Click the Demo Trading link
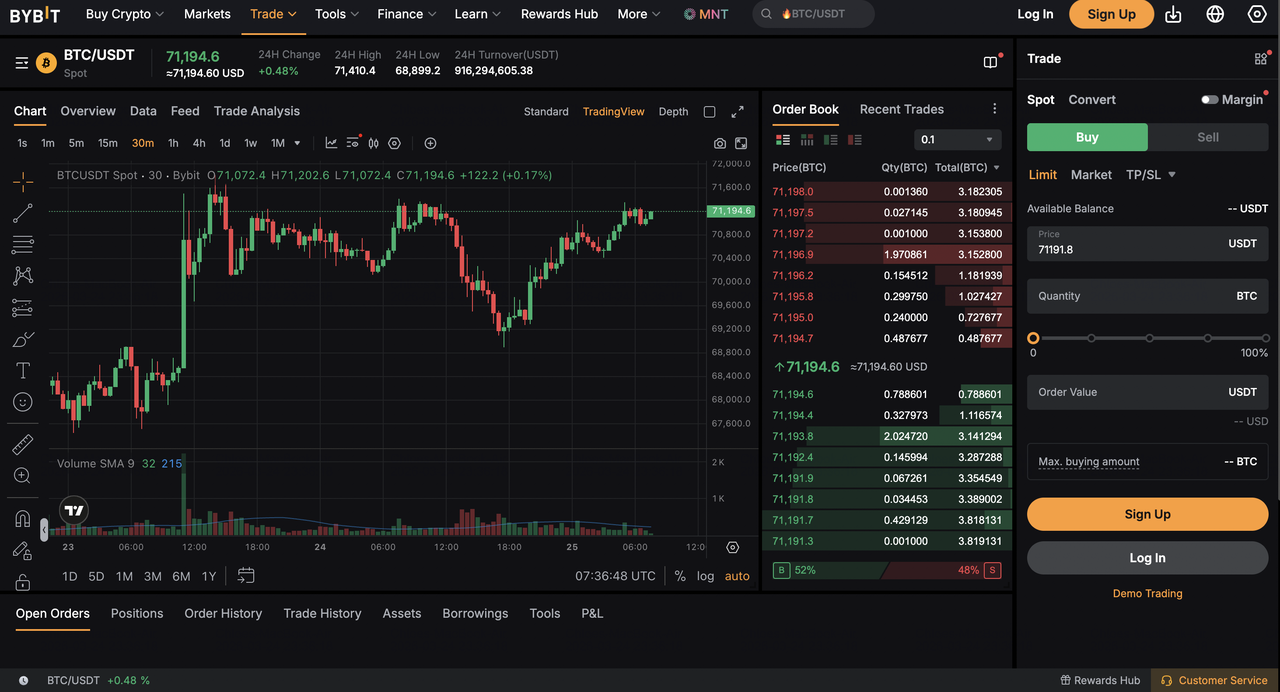 pos(1147,593)
